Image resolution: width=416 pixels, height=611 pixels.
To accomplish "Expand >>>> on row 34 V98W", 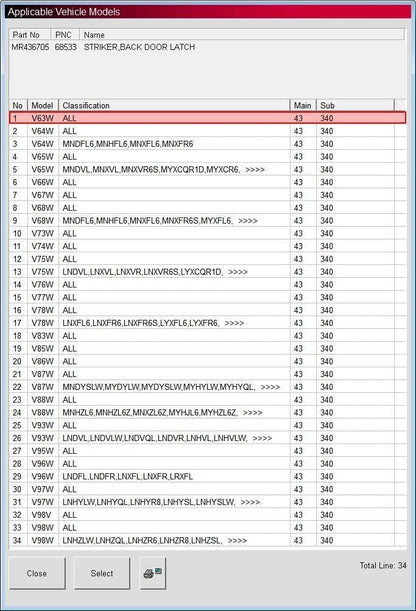I will (x=237, y=540).
